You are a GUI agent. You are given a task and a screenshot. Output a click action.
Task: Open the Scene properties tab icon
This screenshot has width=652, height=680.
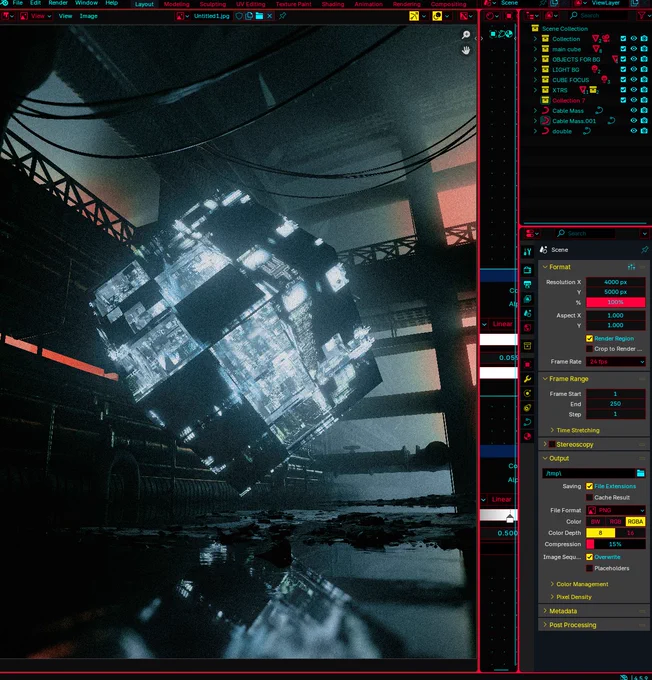[527, 313]
